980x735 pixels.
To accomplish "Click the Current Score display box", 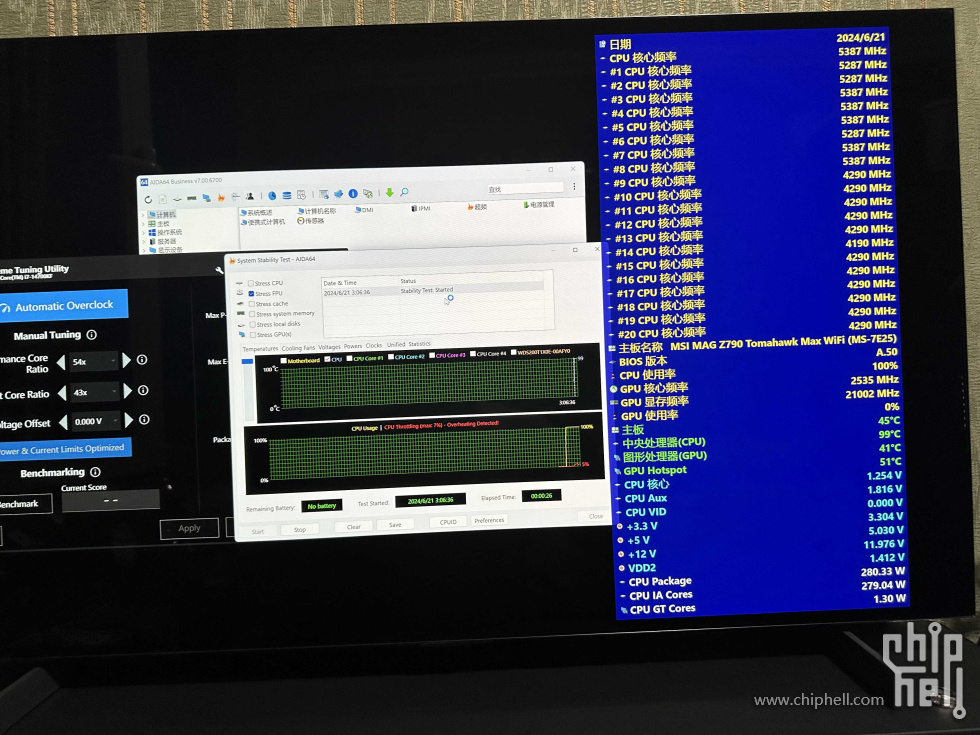I will pos(111,501).
